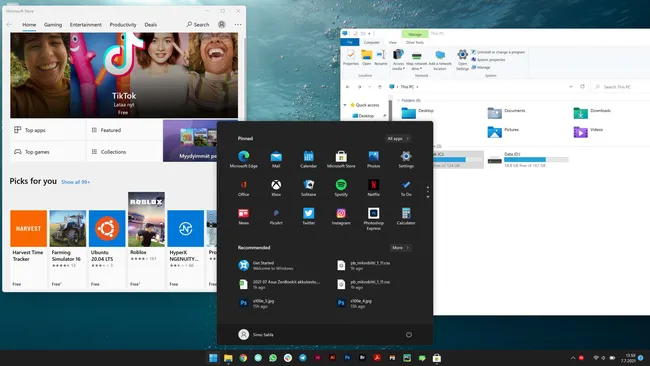
Task: Launch Office from the Start menu
Action: pos(244,188)
